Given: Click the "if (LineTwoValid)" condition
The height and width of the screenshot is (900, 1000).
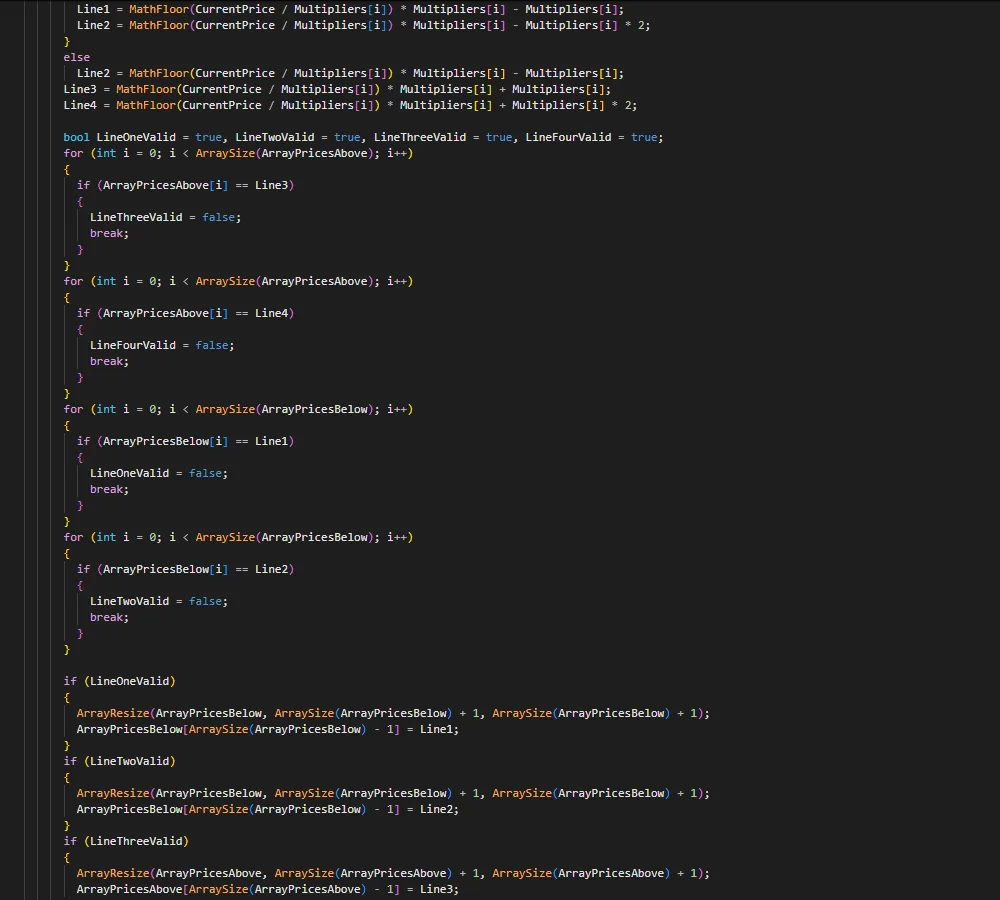Looking at the screenshot, I should pos(119,761).
